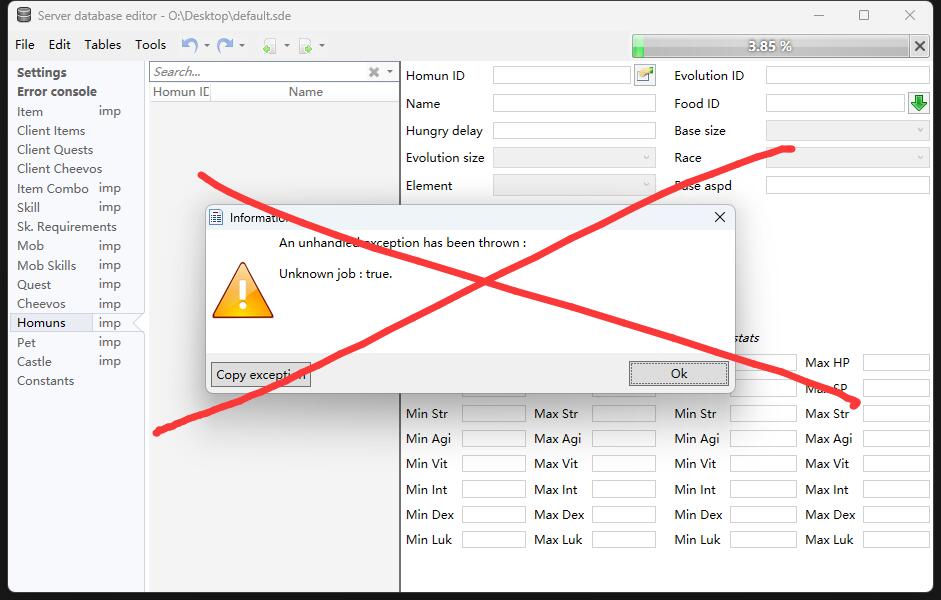Close the Information dialog with its X
This screenshot has height=600, width=941.
pos(719,217)
